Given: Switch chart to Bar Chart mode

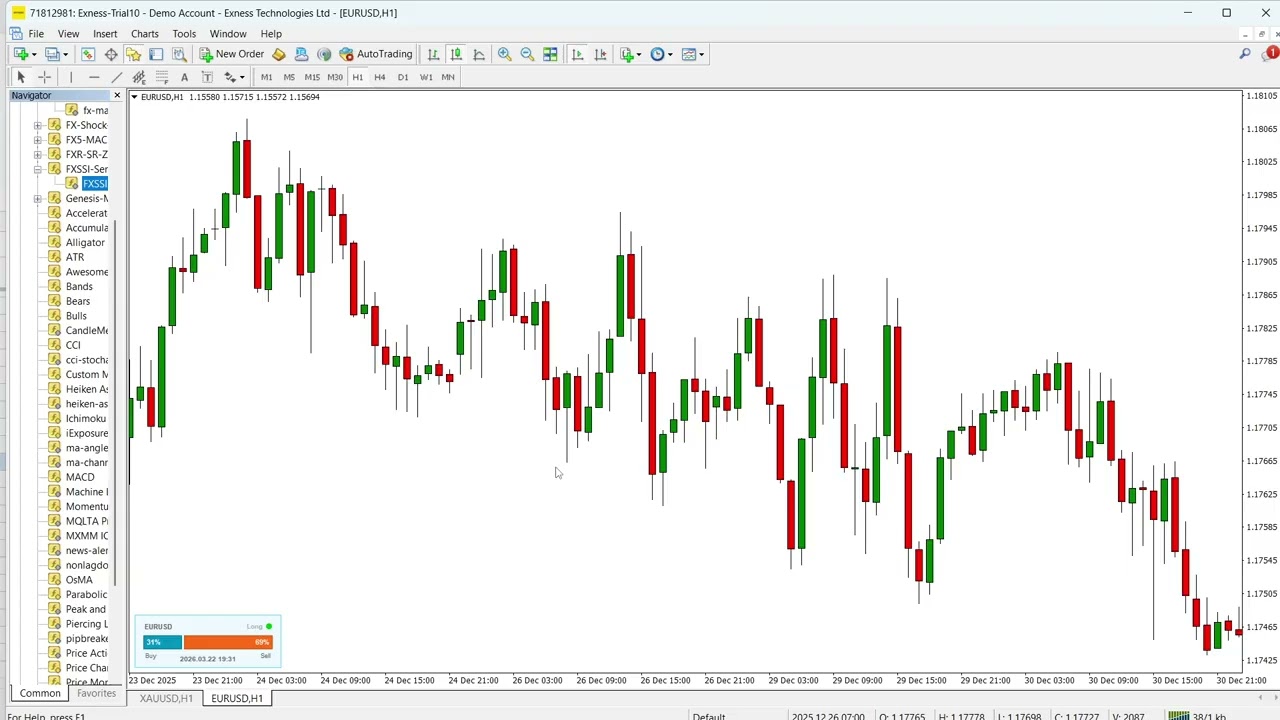Looking at the screenshot, I should 433,54.
